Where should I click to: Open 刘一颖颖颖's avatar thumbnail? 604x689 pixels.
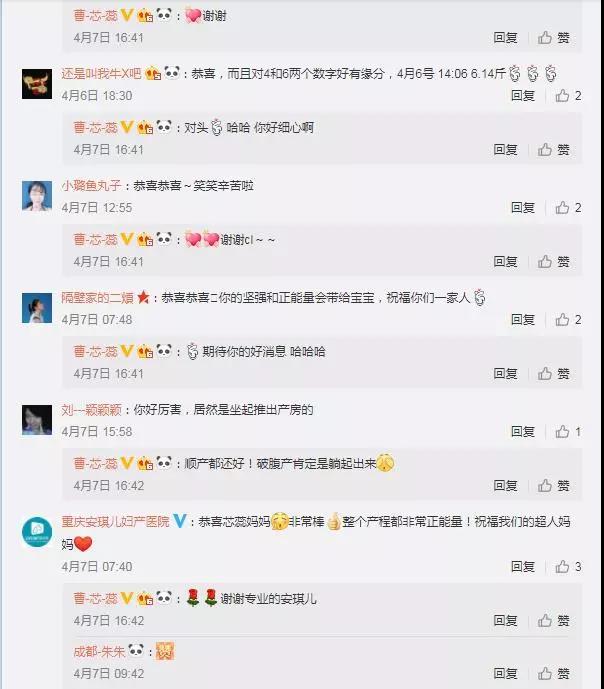pyautogui.click(x=37, y=420)
